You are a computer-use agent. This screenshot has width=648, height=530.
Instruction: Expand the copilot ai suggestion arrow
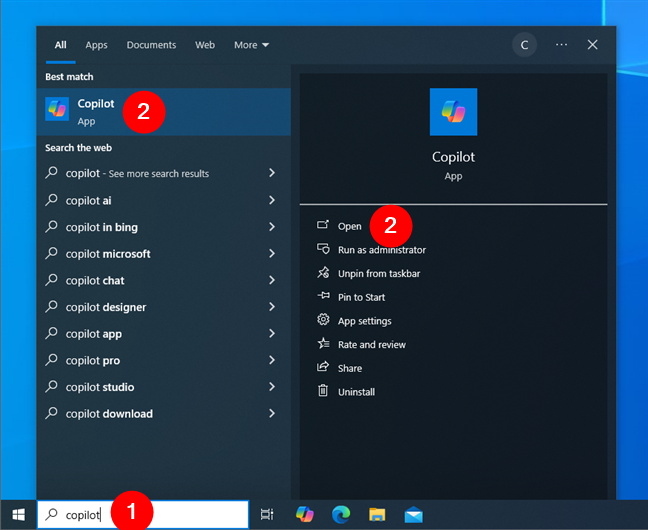[x=272, y=200]
